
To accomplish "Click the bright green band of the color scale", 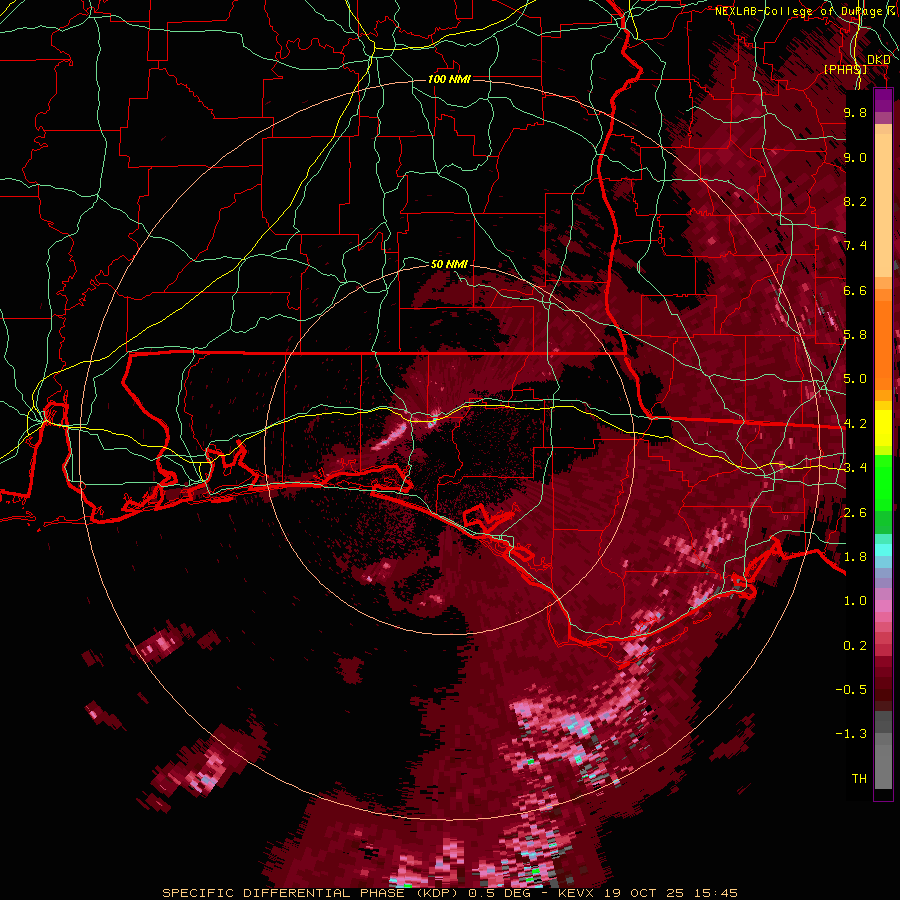I will (x=883, y=484).
